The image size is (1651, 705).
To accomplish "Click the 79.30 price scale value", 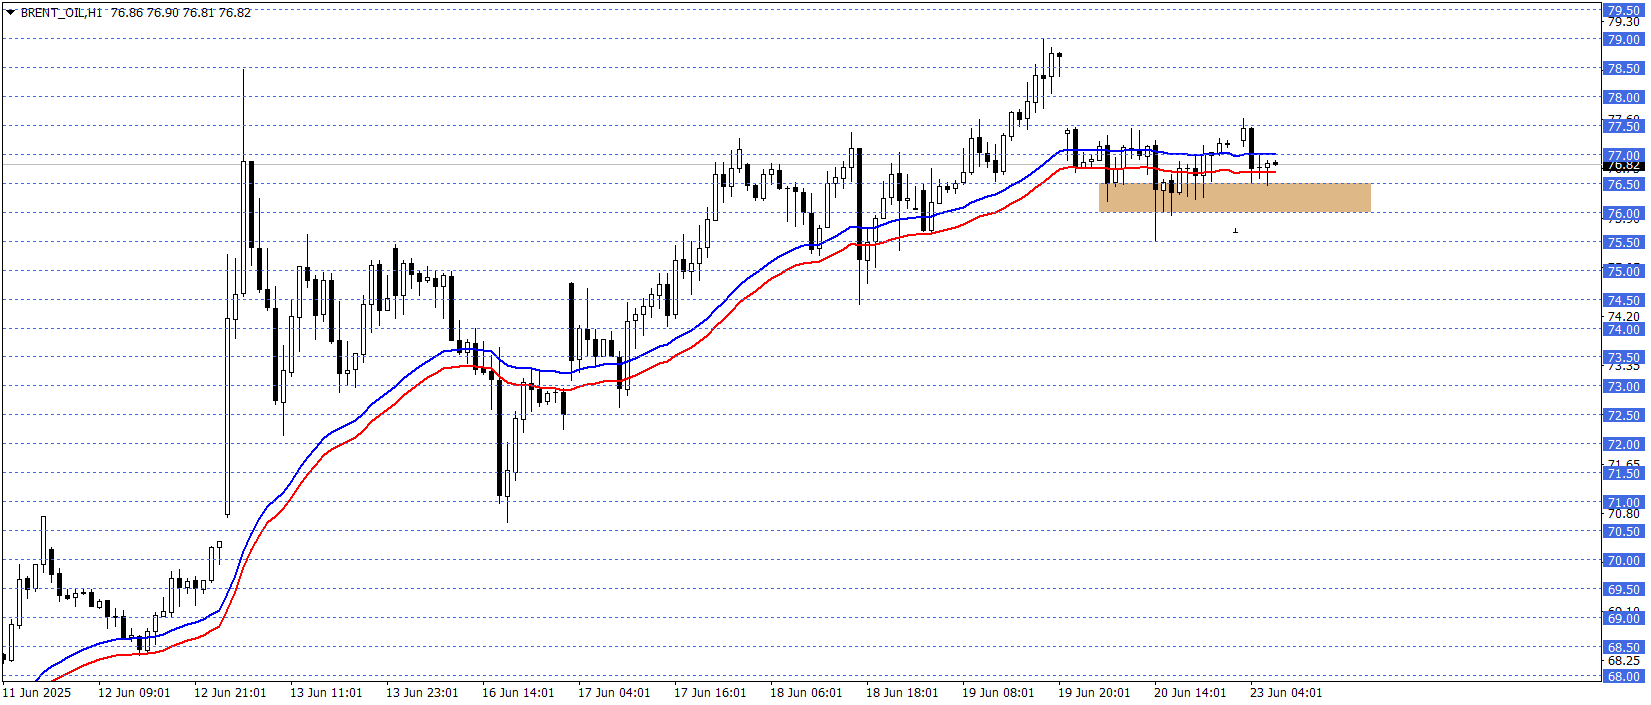I will pyautogui.click(x=1624, y=21).
